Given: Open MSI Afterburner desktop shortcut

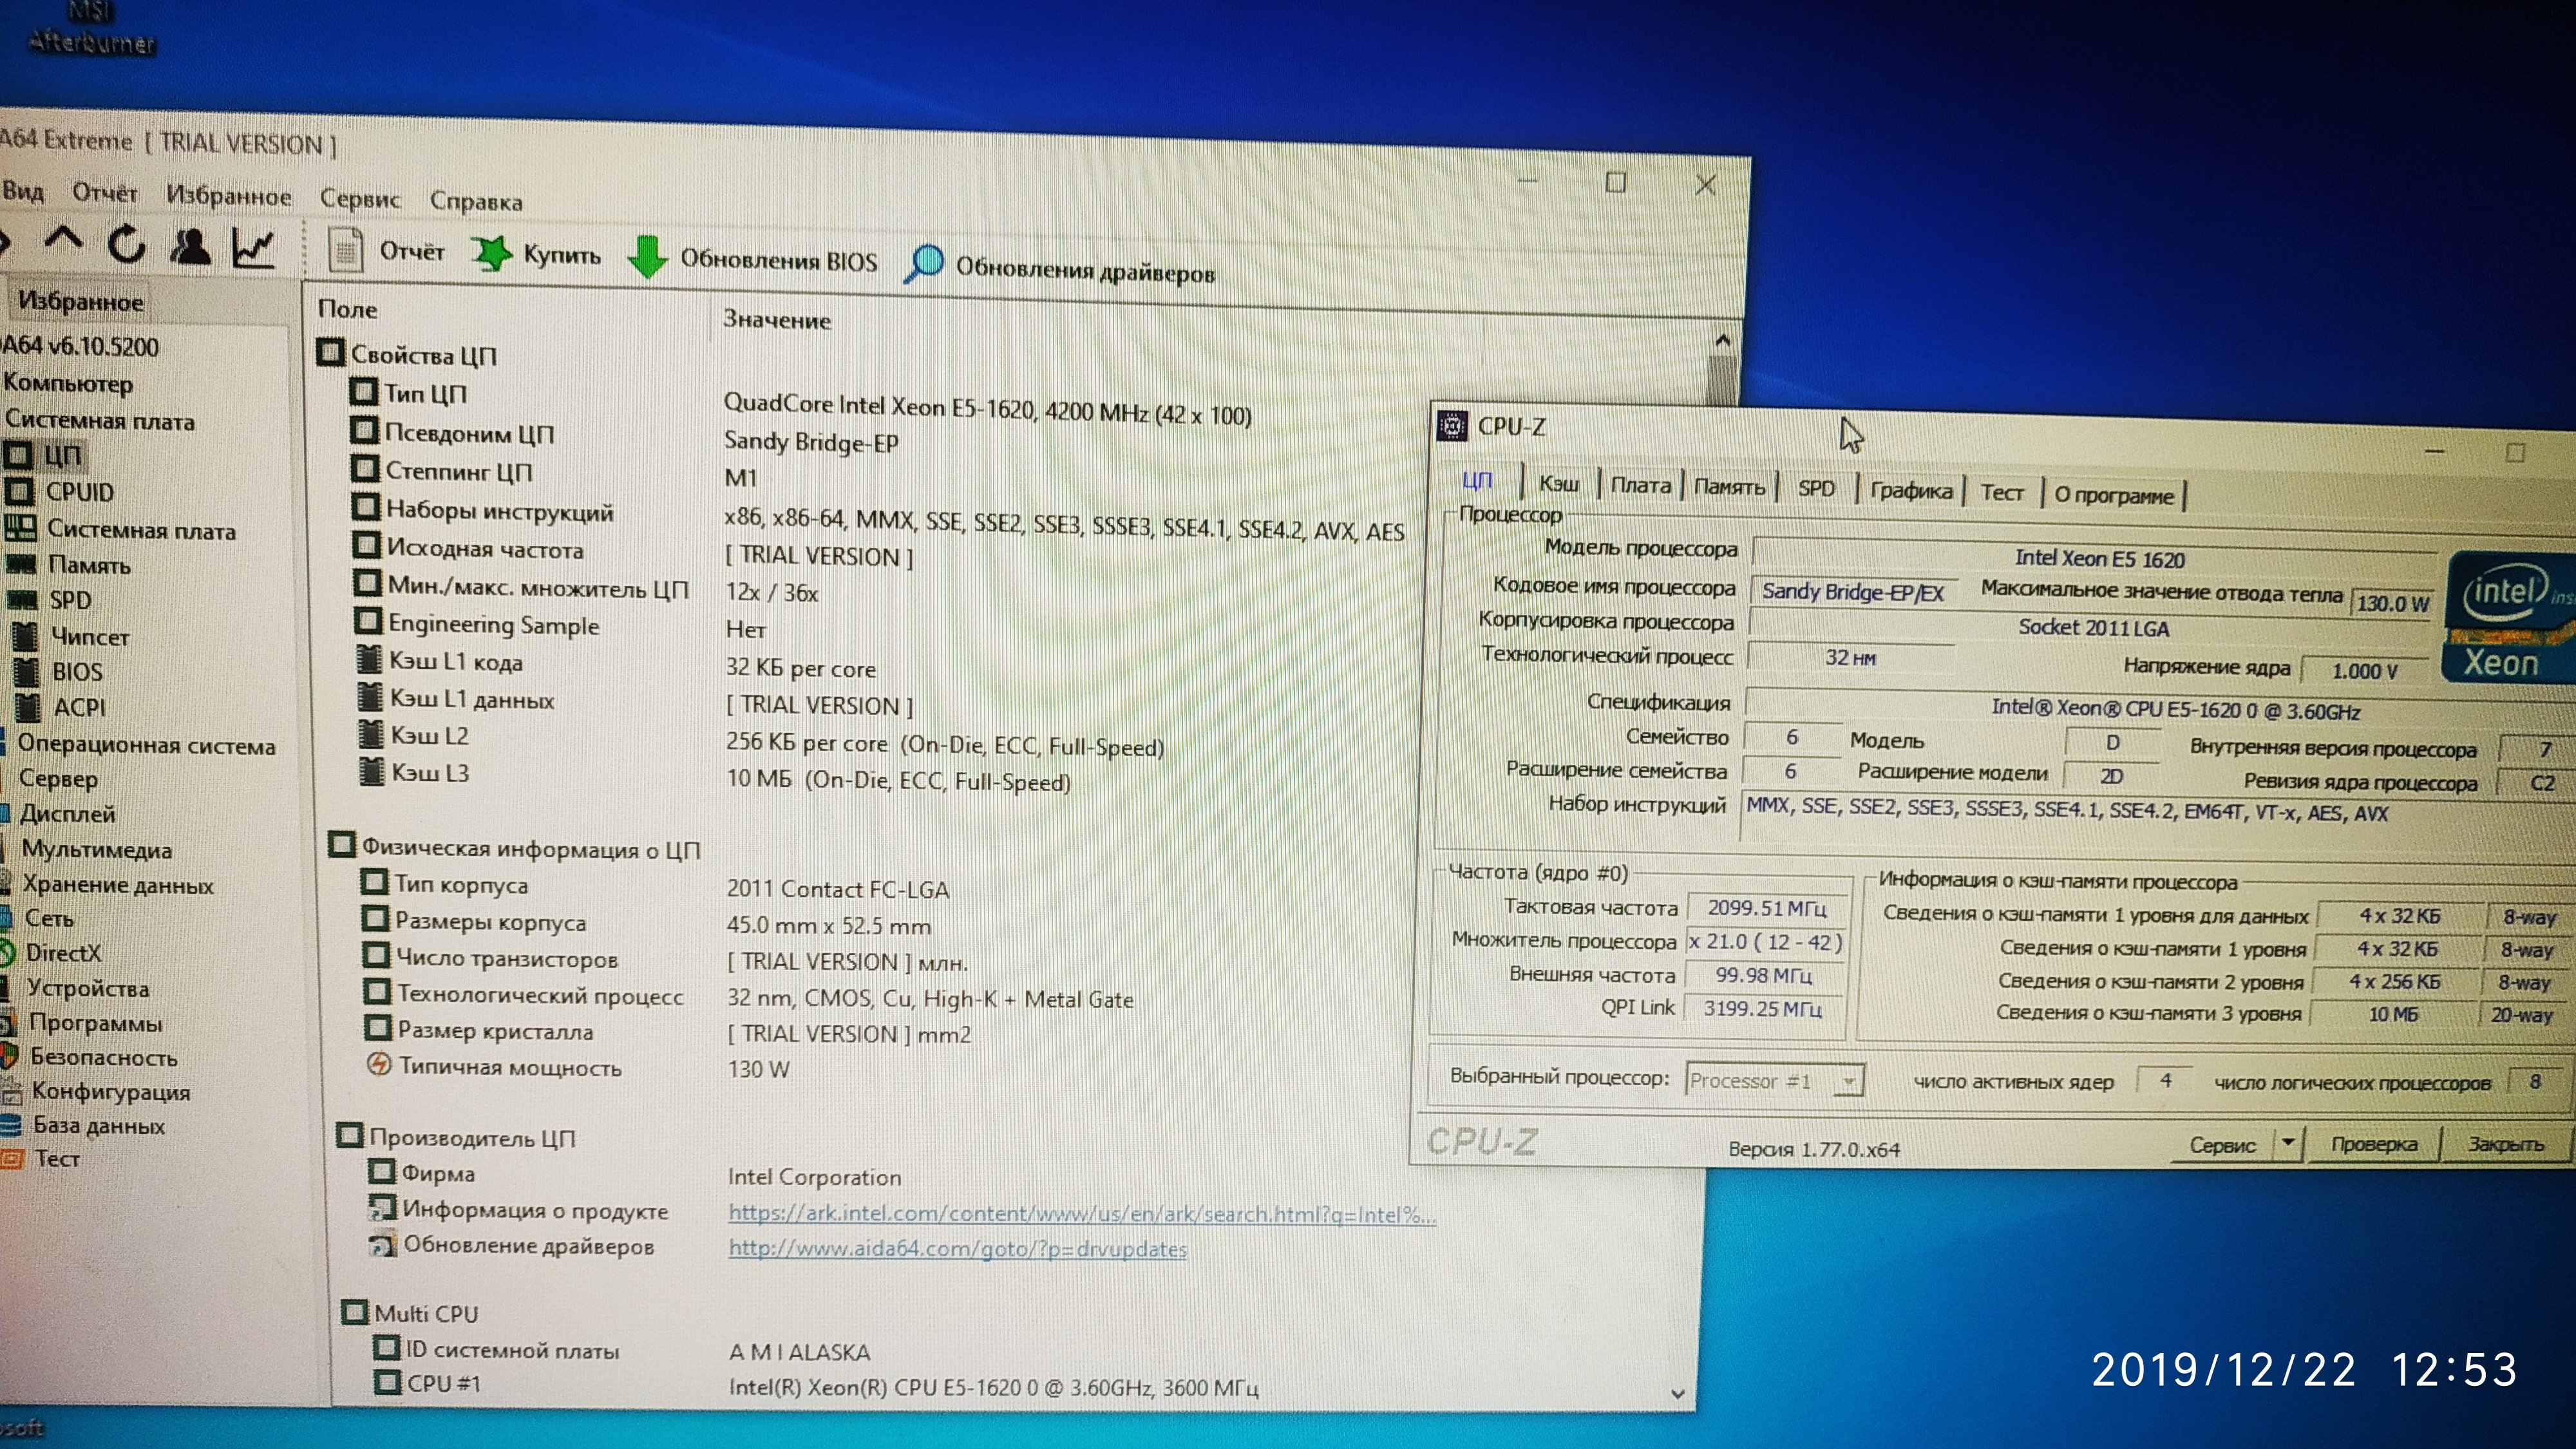Looking at the screenshot, I should tap(92, 30).
